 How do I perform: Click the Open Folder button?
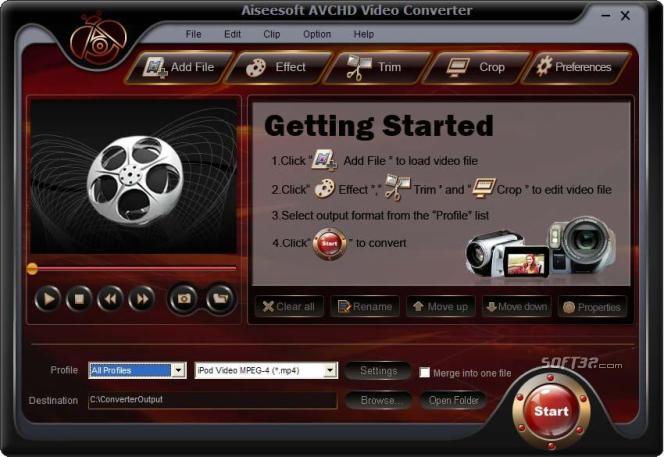[454, 400]
